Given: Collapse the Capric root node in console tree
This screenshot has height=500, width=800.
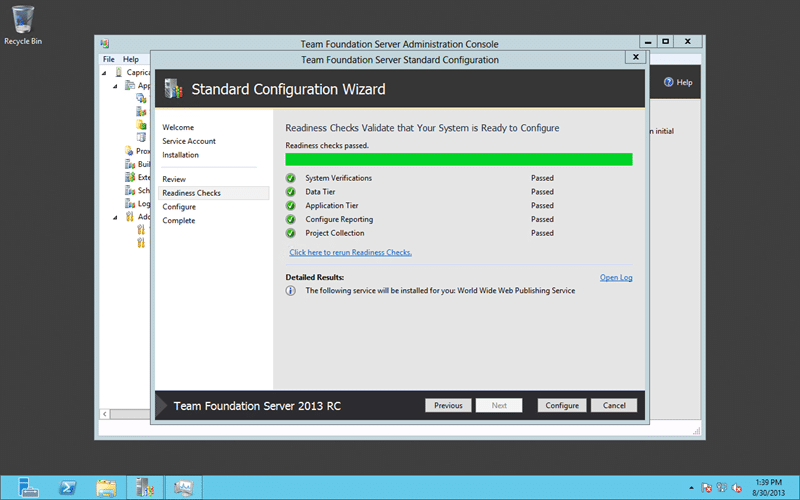Looking at the screenshot, I should (x=104, y=73).
